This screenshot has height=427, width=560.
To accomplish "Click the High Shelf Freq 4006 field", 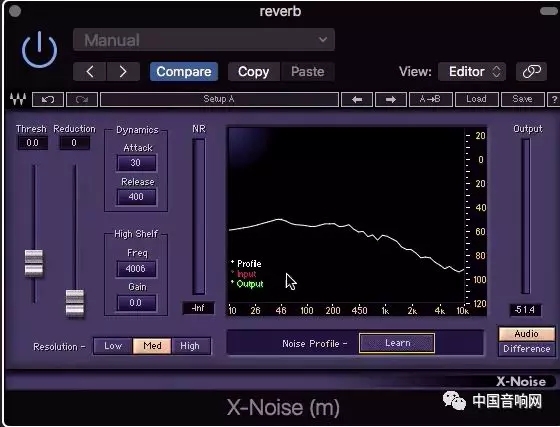I will [x=136, y=268].
